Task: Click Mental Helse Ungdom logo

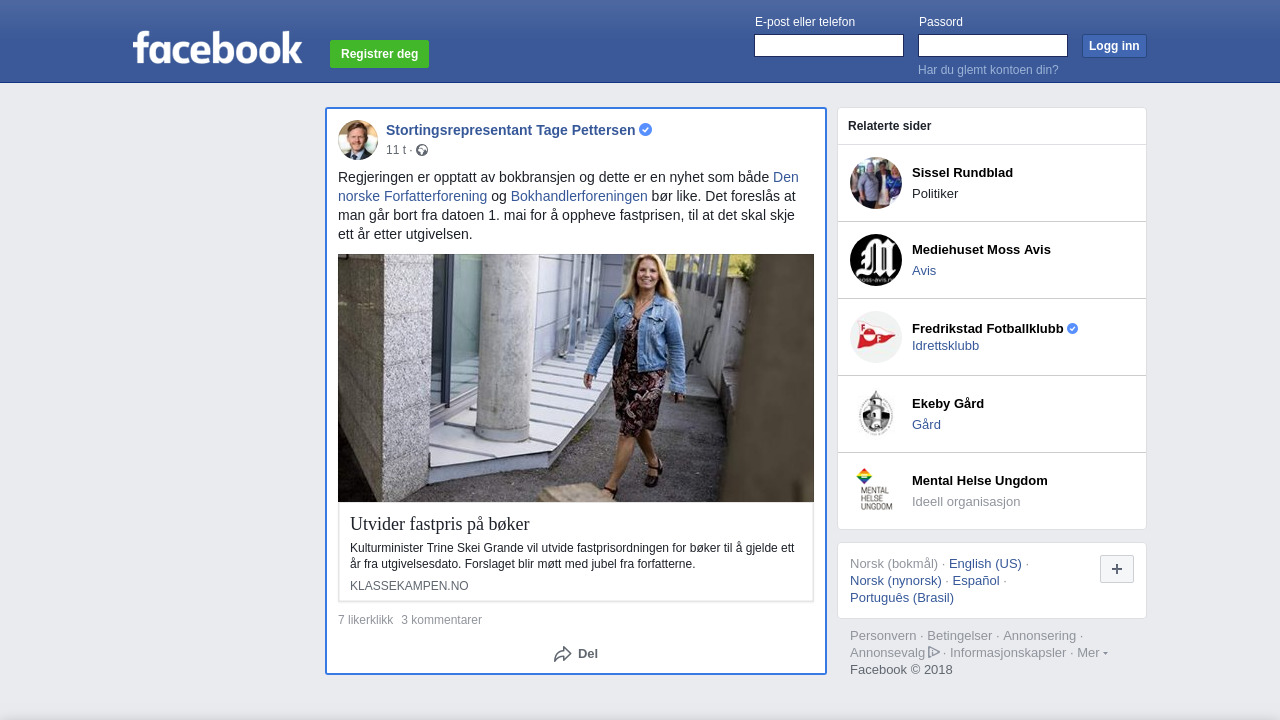Action: tap(876, 491)
